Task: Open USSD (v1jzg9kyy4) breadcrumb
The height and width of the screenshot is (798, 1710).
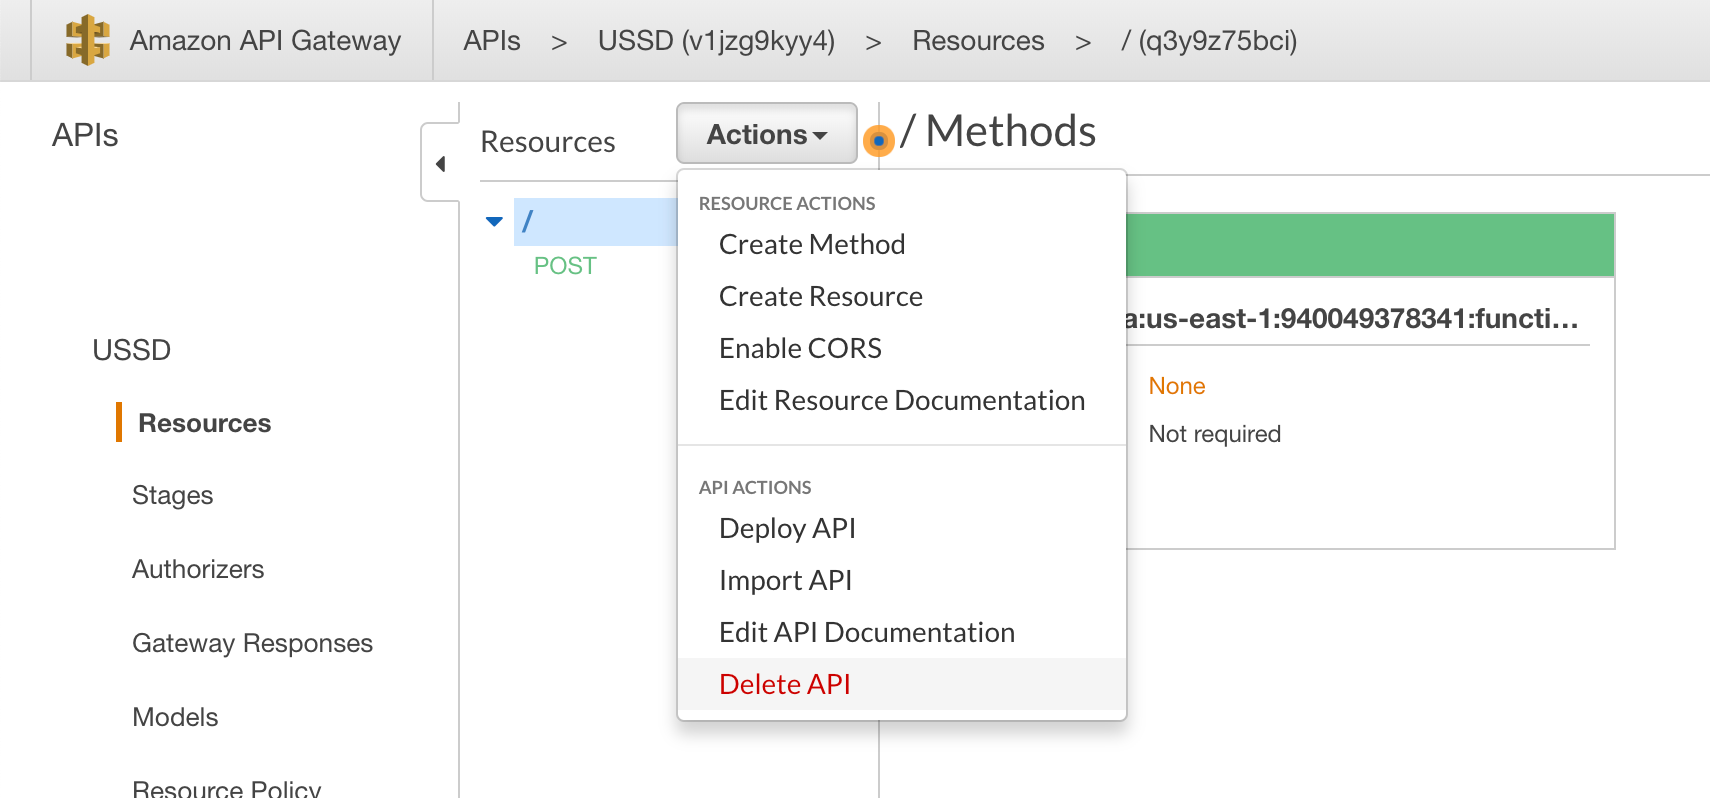Action: pos(716,40)
